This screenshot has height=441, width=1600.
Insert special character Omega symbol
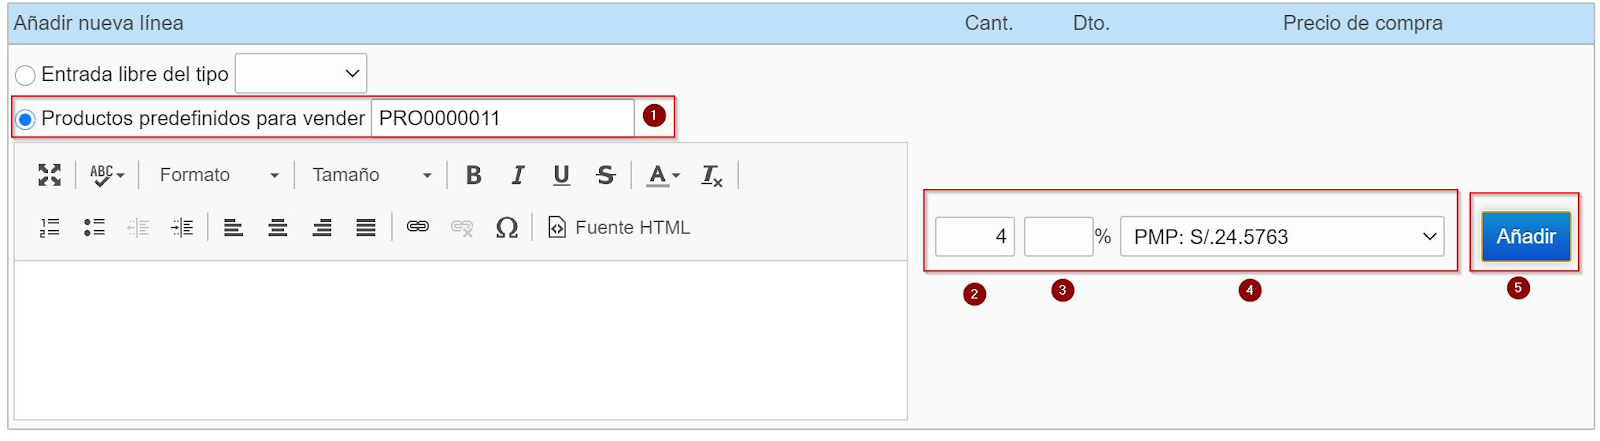click(x=507, y=228)
